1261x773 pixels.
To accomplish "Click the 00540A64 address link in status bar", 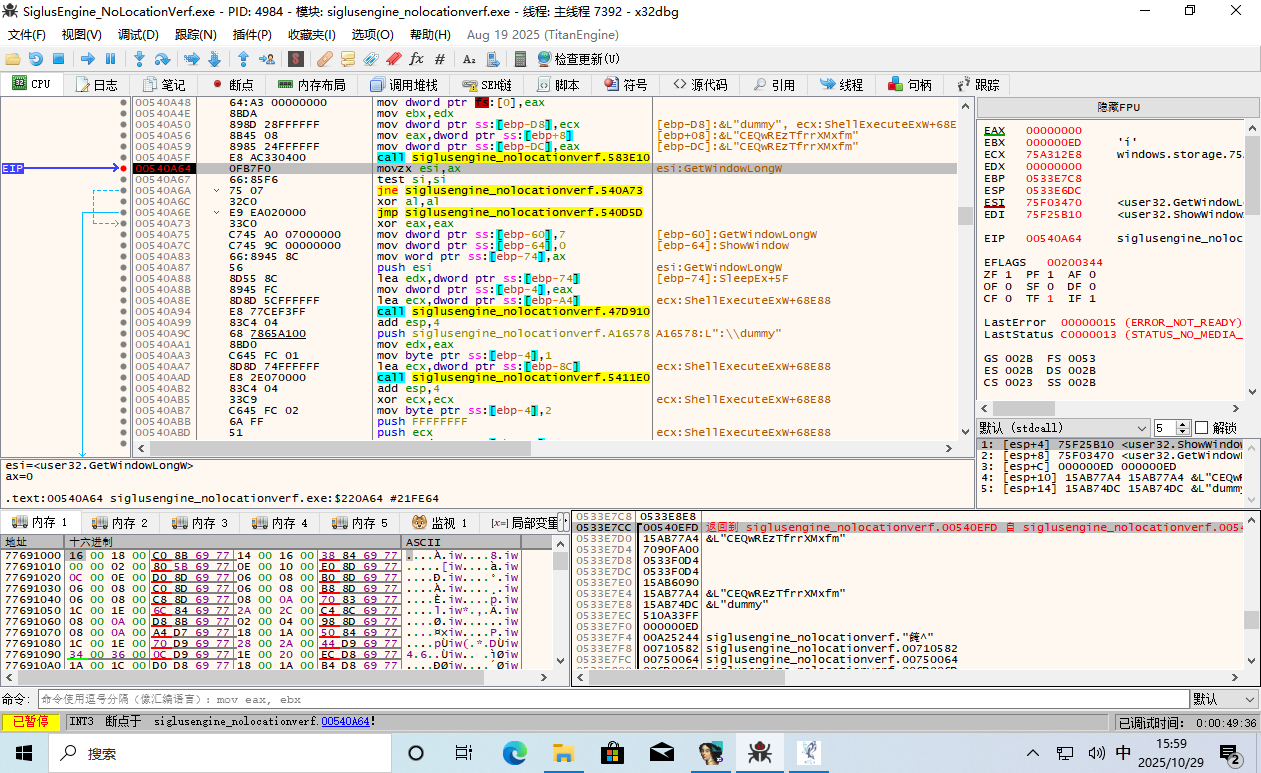I will [x=345, y=721].
